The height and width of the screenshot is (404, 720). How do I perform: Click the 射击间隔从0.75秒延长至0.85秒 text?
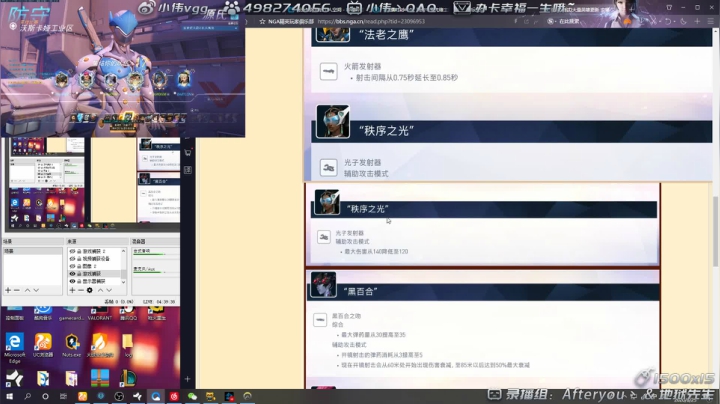[406, 78]
